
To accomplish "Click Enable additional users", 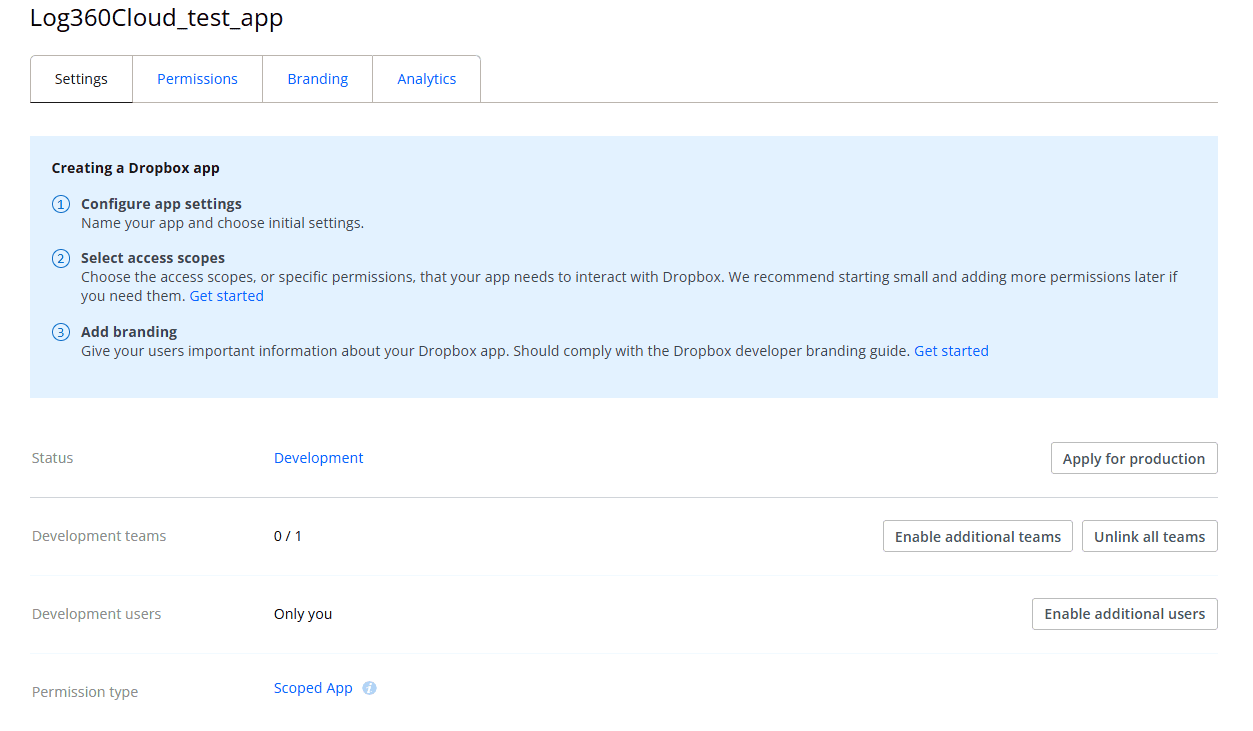I will (x=1124, y=614).
